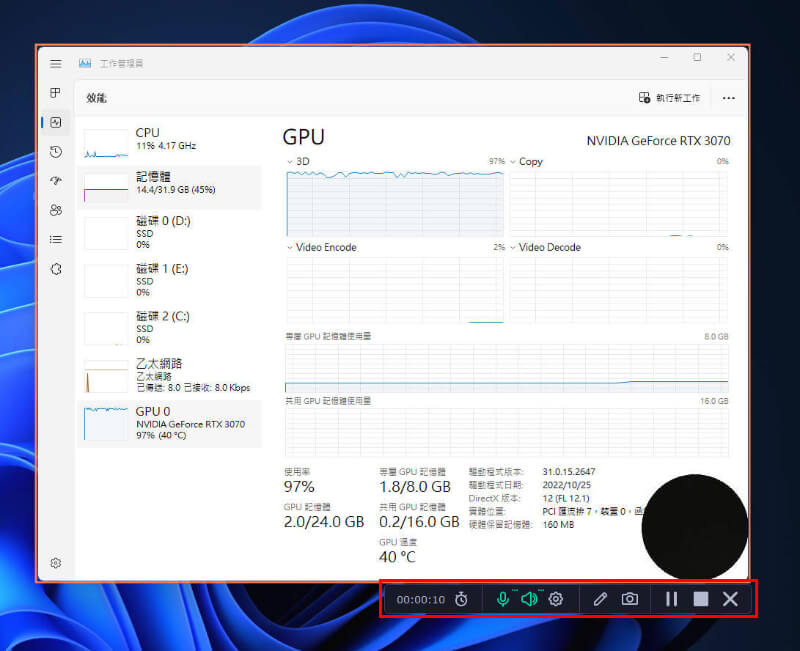Take a screenshot with the camera icon
Image resolution: width=800 pixels, height=651 pixels.
pyautogui.click(x=630, y=599)
